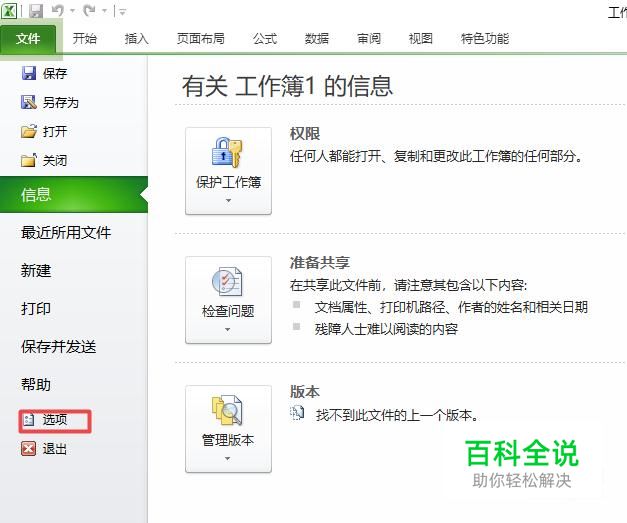The height and width of the screenshot is (523, 627).
Task: Click the document icon beside 找不到此文件的上一个版本
Action: pyautogui.click(x=297, y=413)
